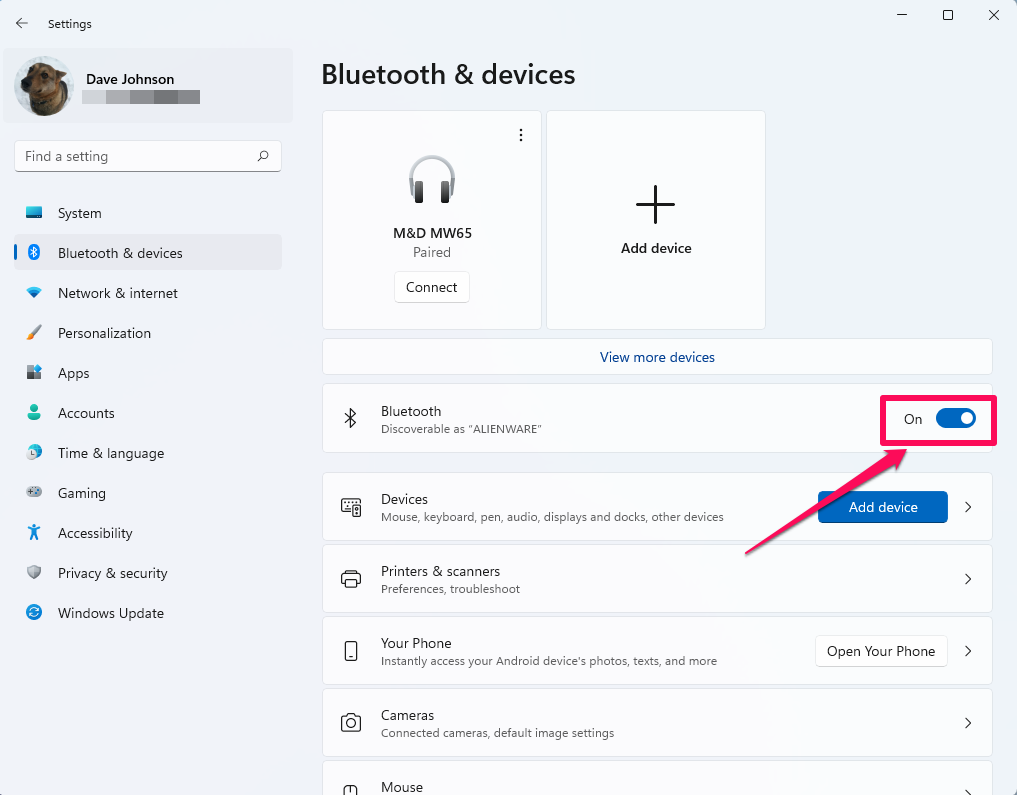Click the Find a setting search box
The image size is (1017, 795).
pos(148,156)
